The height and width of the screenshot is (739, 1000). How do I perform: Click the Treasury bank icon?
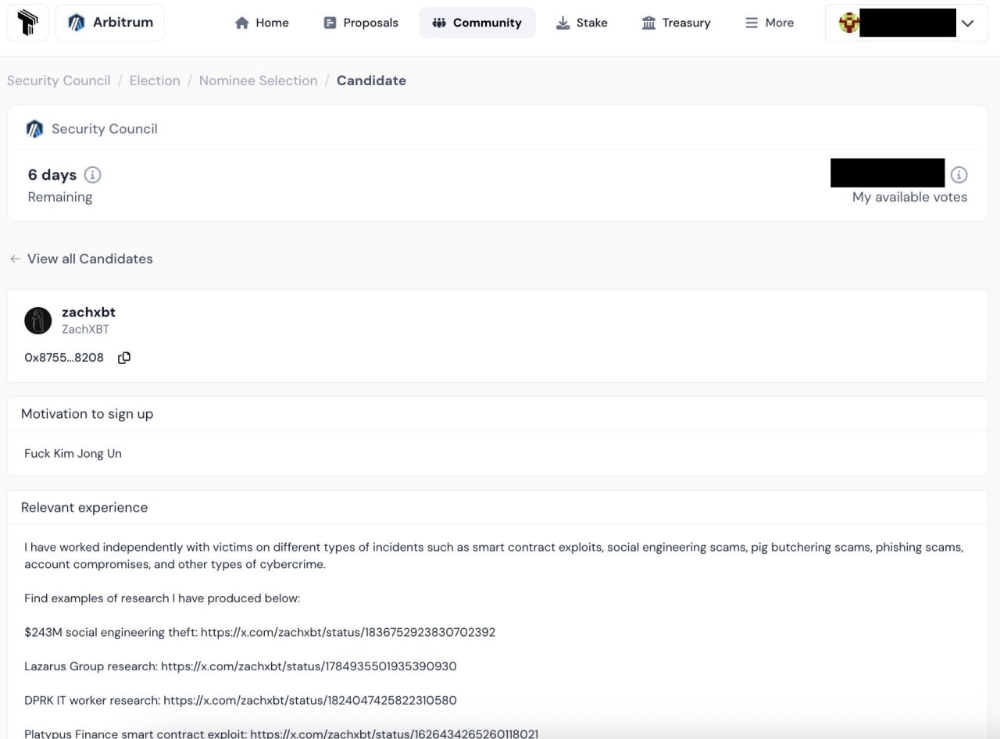[649, 23]
